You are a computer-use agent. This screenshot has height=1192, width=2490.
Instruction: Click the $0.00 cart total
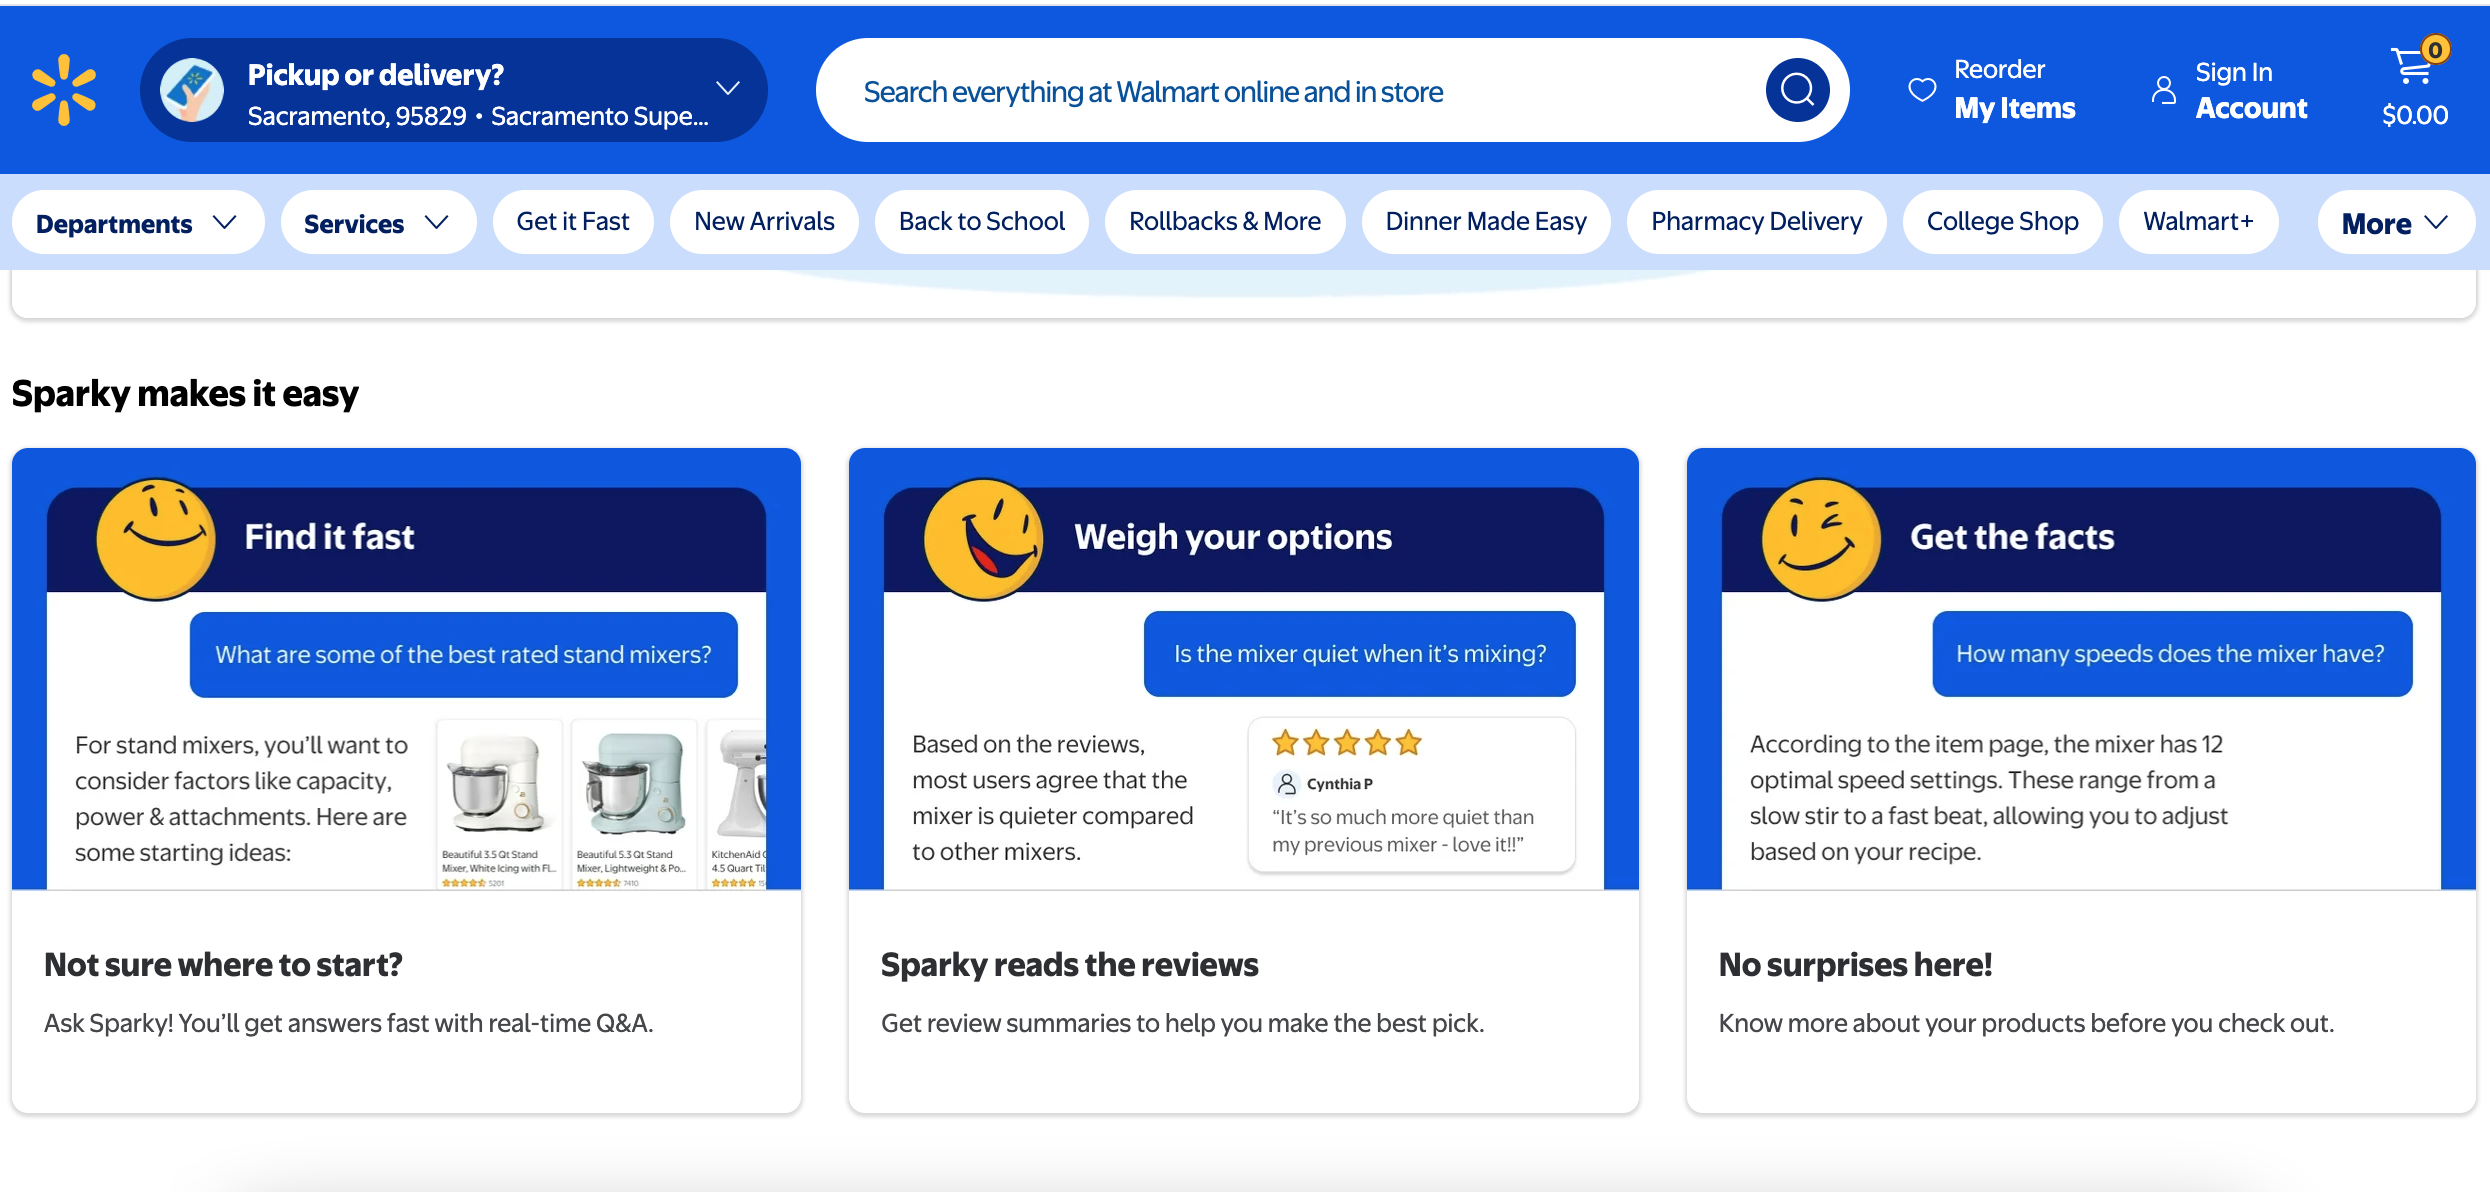pos(2415,115)
